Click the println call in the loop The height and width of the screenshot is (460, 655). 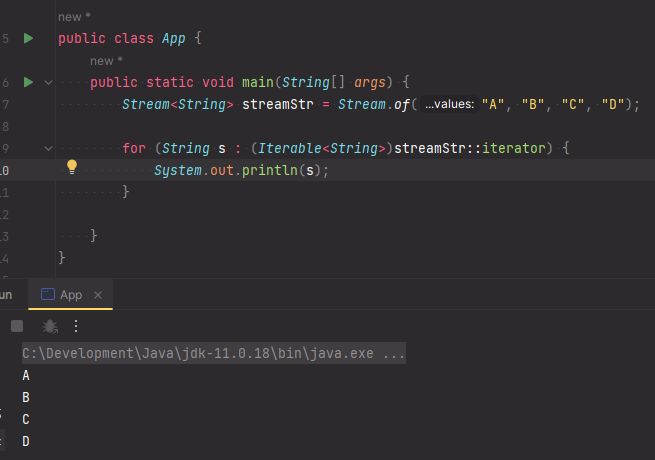click(270, 170)
